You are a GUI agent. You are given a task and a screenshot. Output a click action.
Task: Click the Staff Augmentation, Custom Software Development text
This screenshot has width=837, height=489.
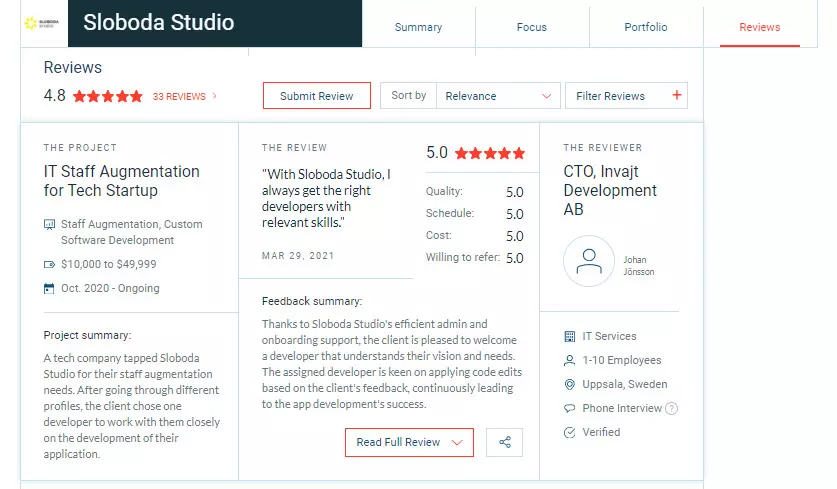[x=131, y=232]
